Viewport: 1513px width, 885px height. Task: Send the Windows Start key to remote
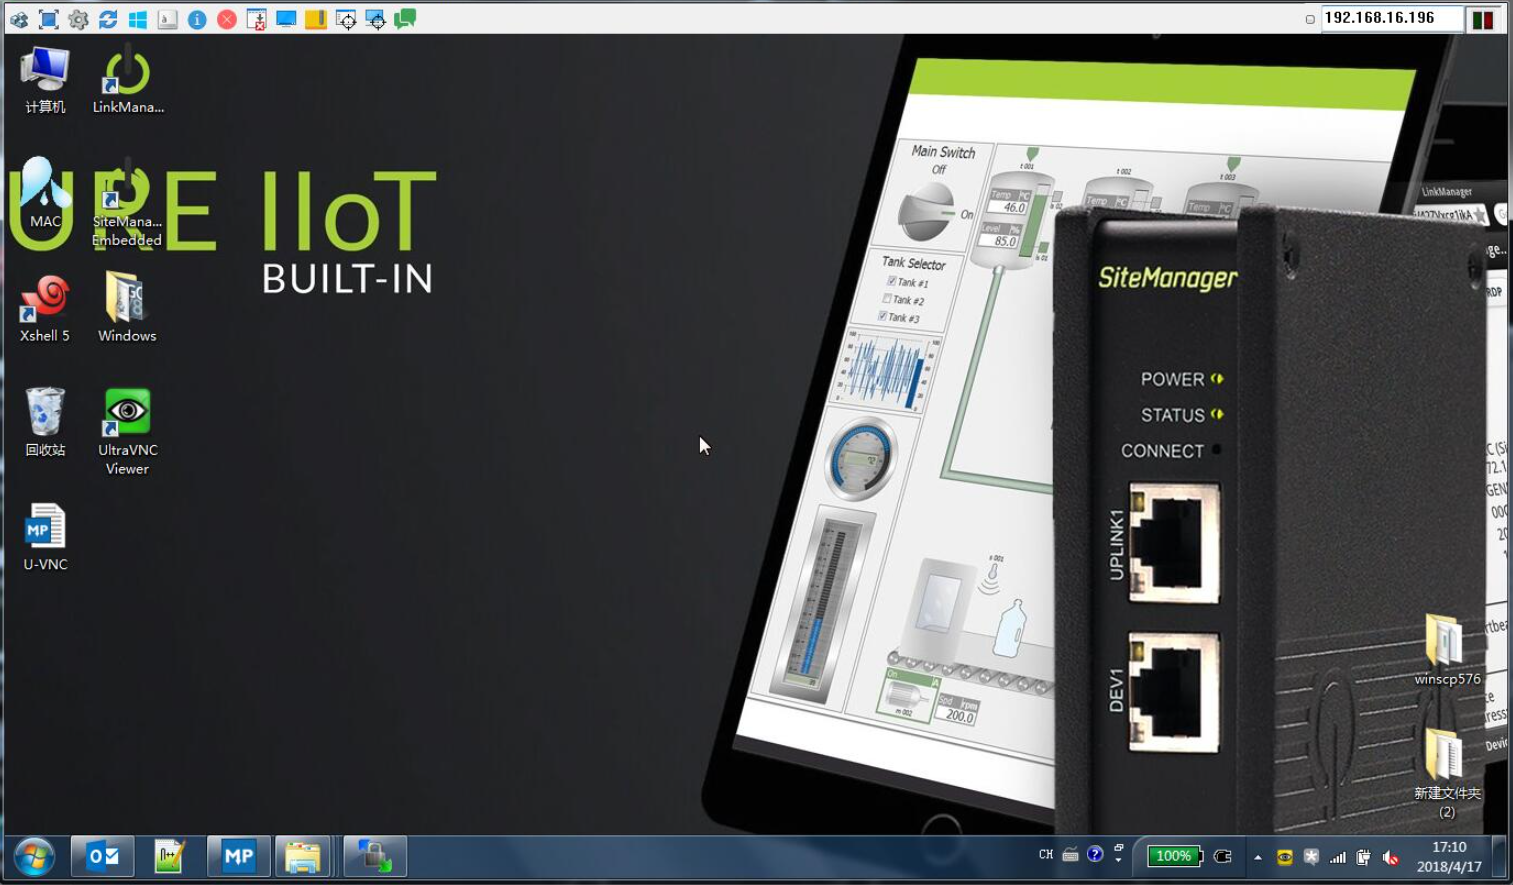[138, 19]
